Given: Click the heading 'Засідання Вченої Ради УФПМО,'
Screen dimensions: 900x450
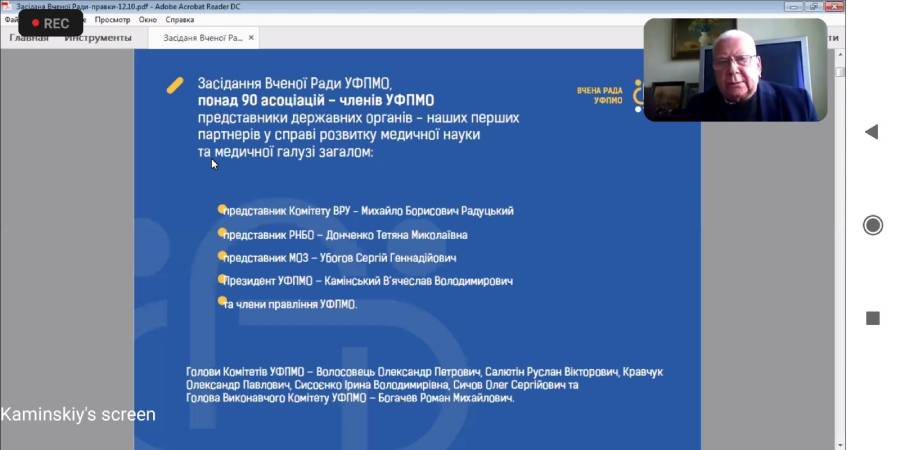Looking at the screenshot, I should point(295,83).
